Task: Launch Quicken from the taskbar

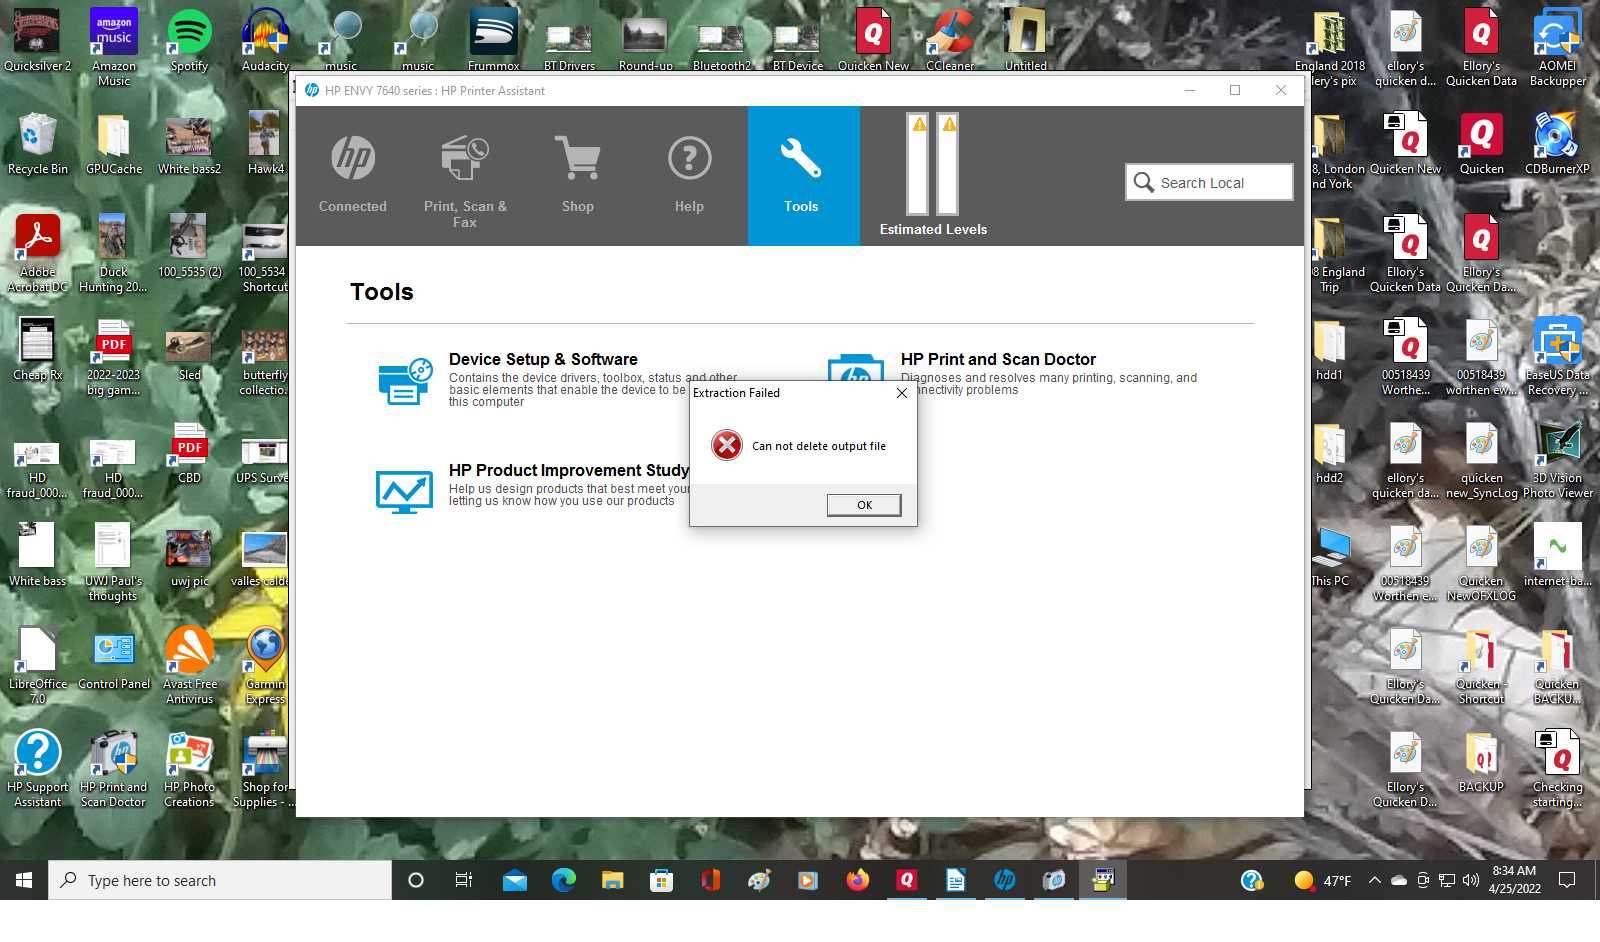Action: (x=906, y=880)
